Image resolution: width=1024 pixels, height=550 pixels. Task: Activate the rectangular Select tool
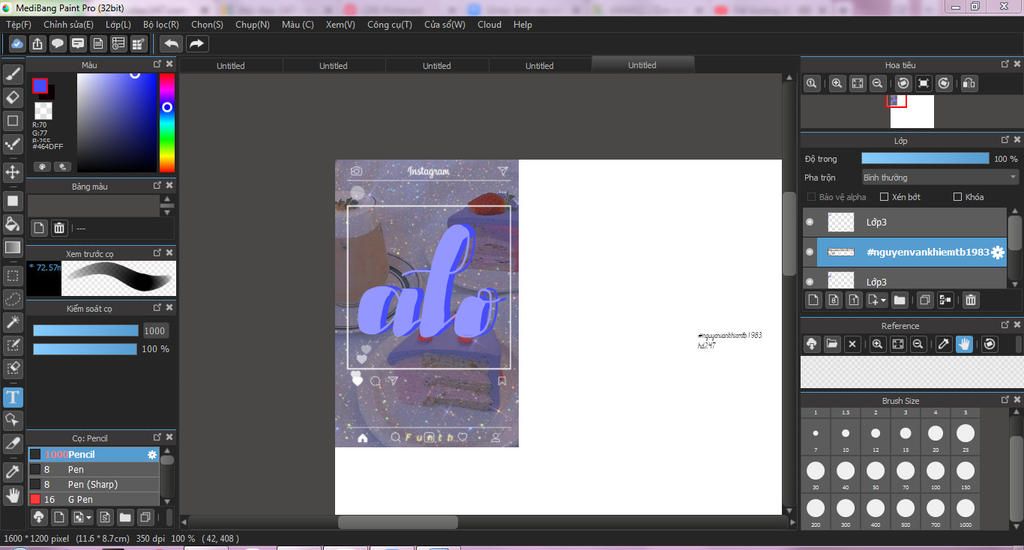(12, 275)
